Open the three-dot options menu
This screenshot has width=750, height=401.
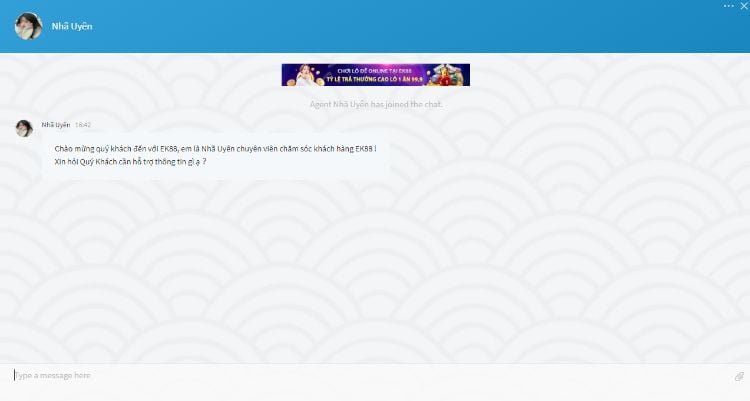pos(727,5)
